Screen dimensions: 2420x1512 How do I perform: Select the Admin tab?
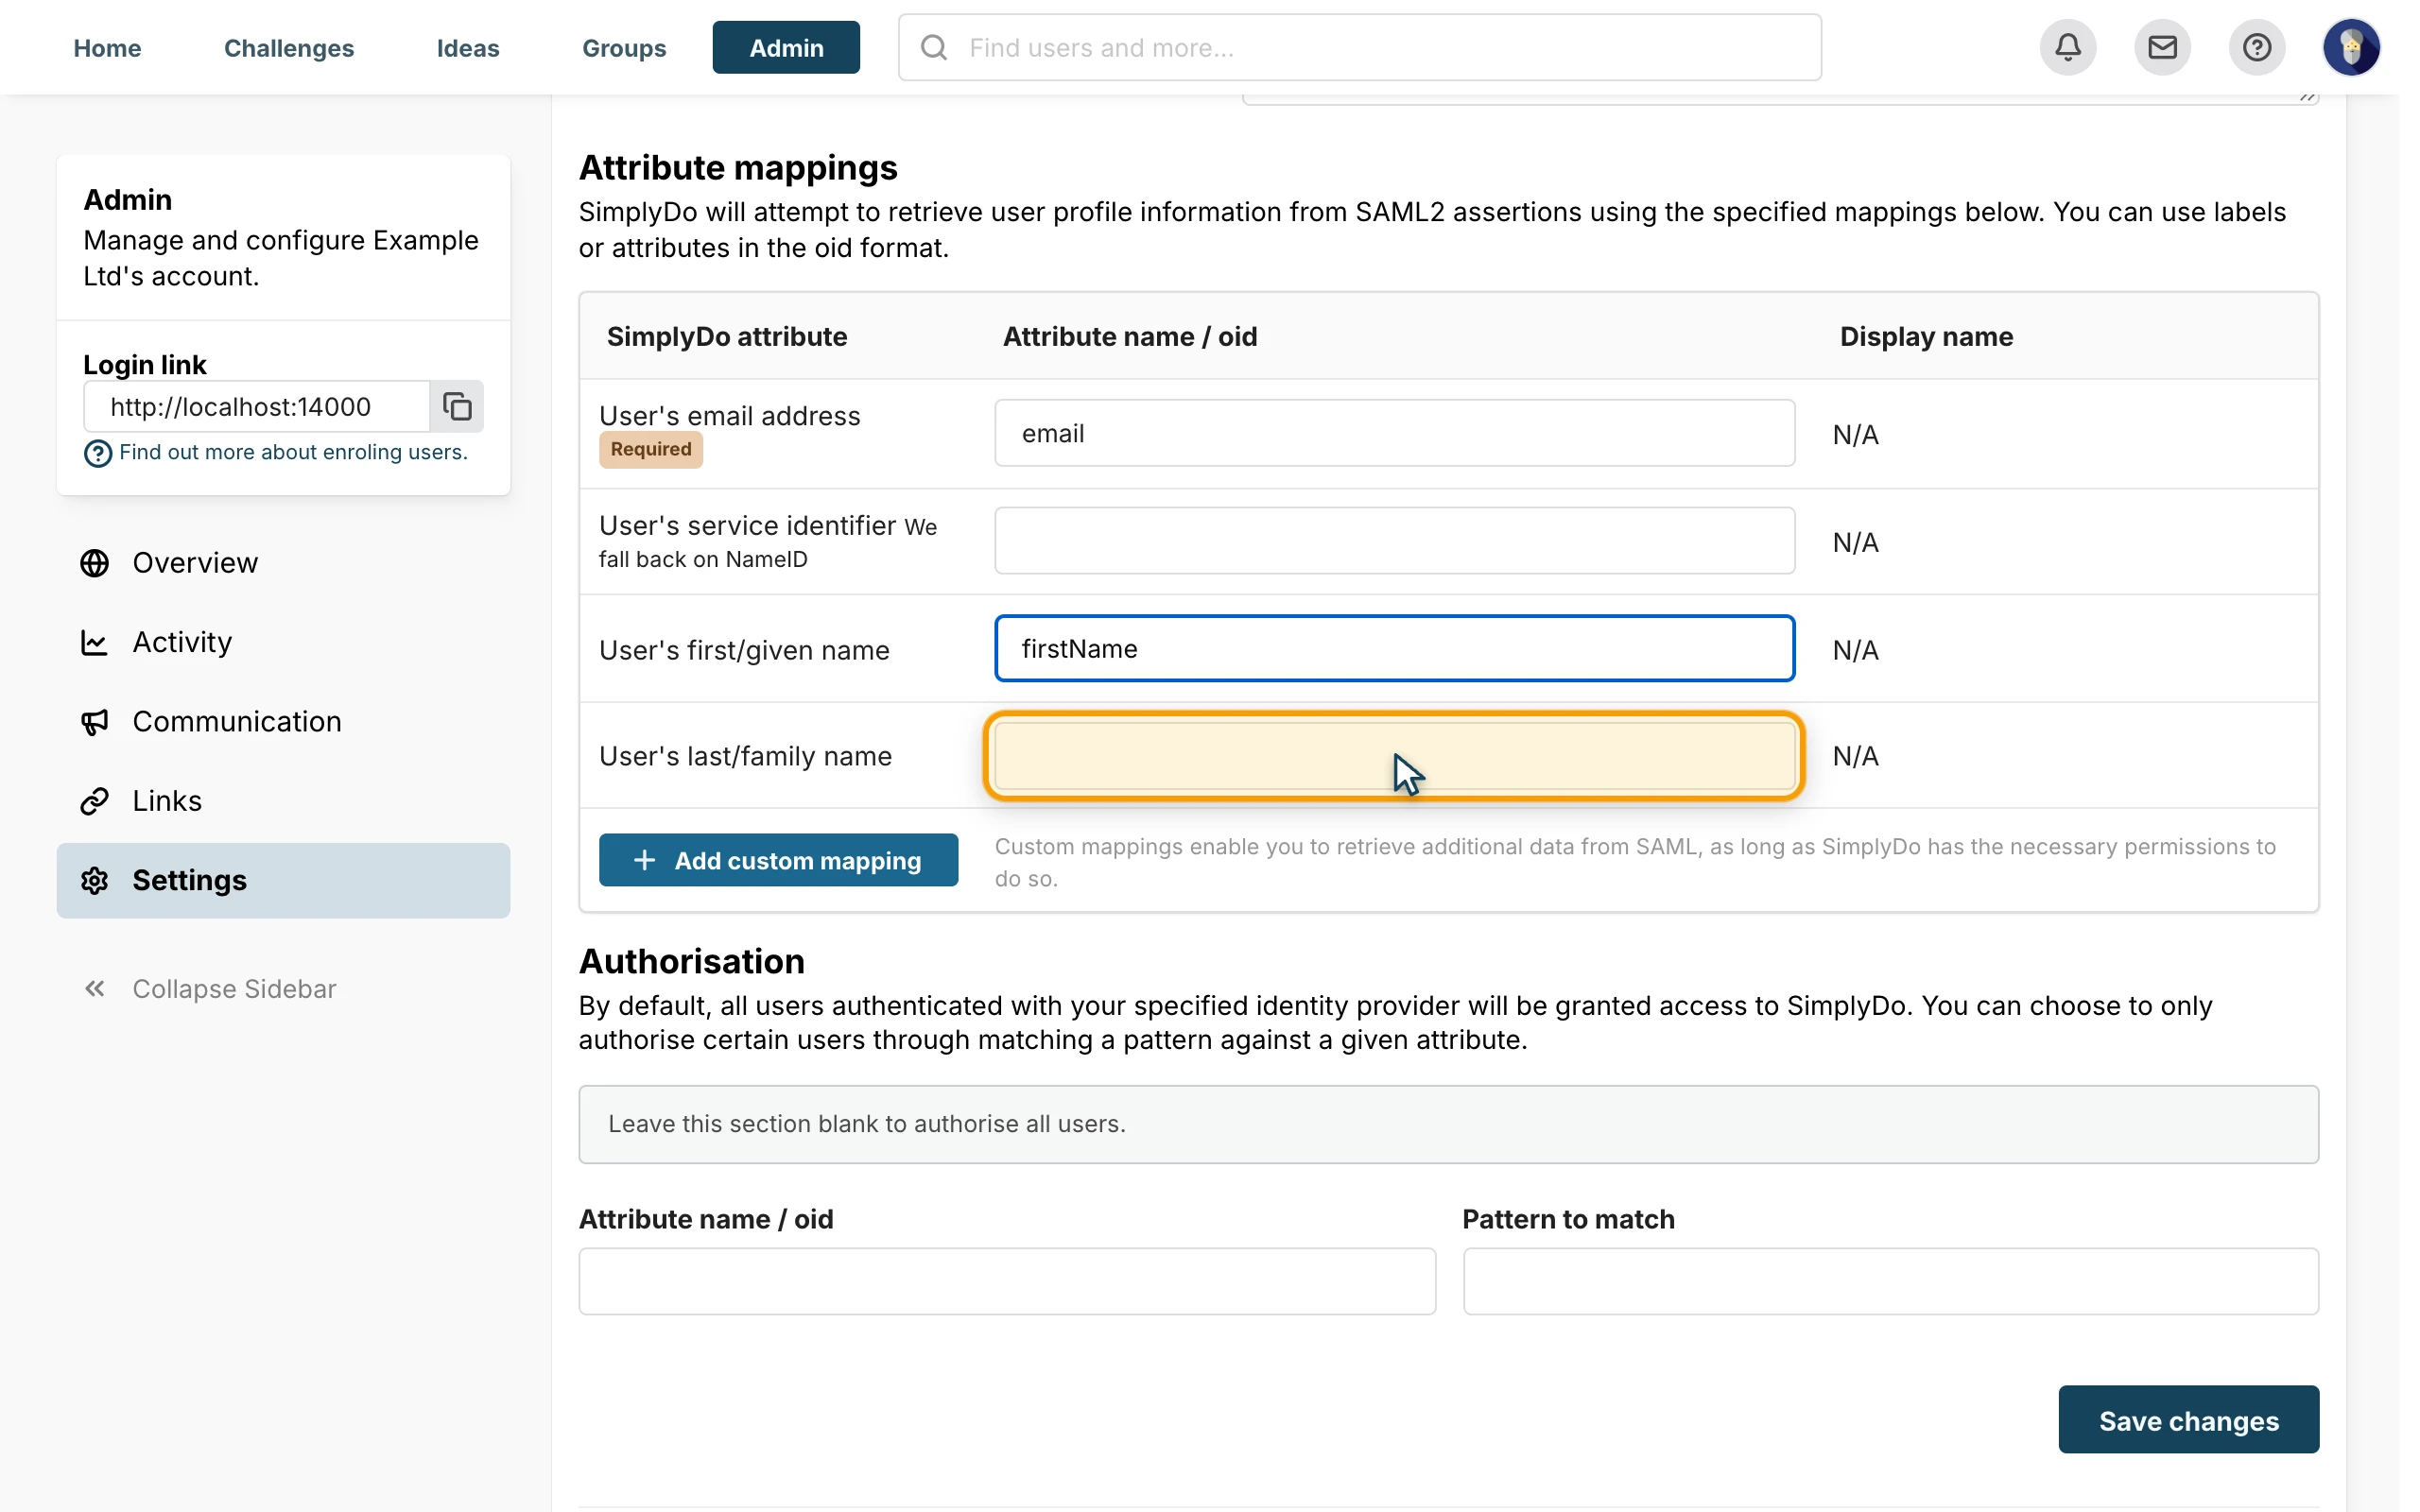click(x=786, y=47)
